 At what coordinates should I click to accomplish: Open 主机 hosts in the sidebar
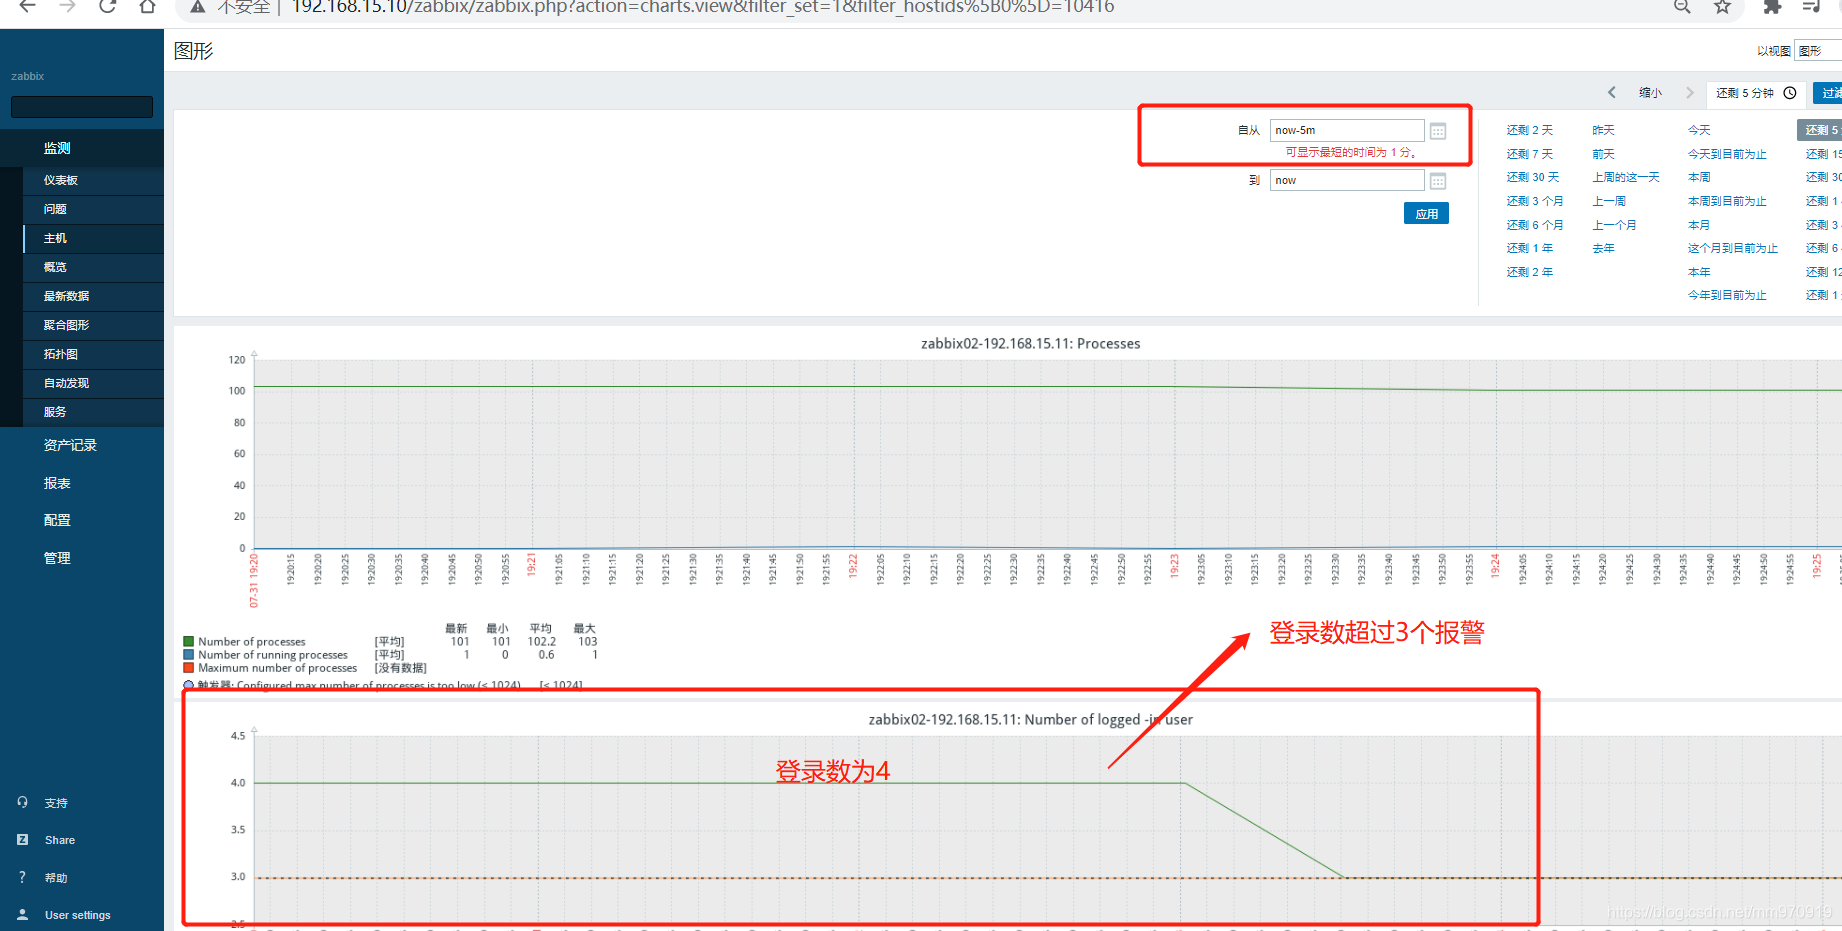(x=93, y=239)
